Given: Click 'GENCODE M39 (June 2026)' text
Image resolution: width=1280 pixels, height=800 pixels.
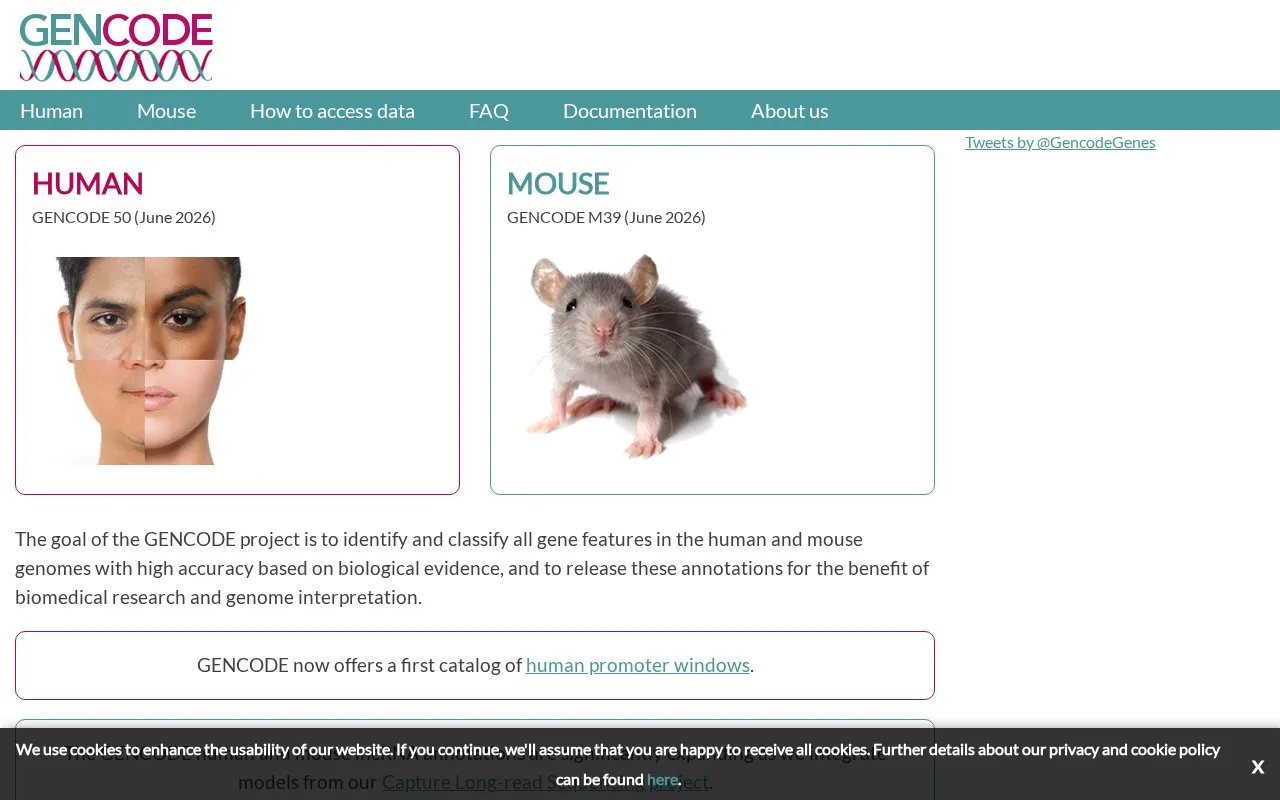Looking at the screenshot, I should [x=606, y=217].
